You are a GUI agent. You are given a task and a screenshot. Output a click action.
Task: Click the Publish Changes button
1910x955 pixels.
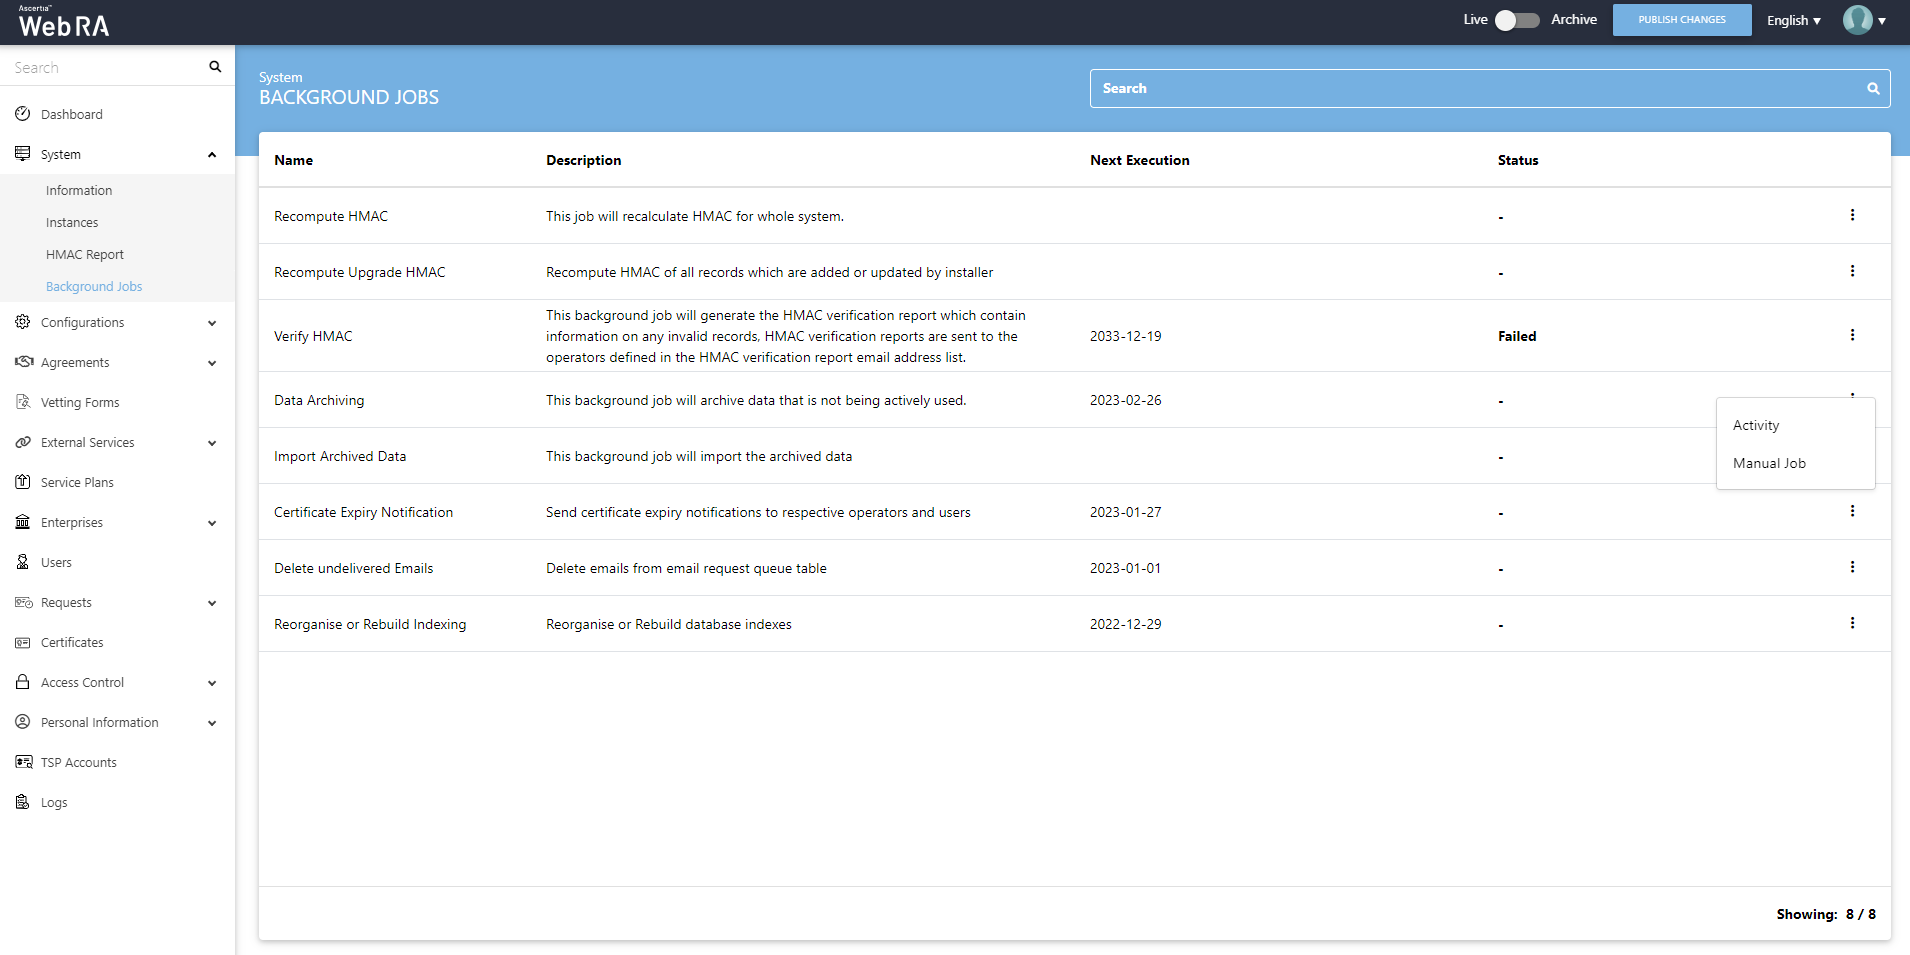(x=1681, y=20)
